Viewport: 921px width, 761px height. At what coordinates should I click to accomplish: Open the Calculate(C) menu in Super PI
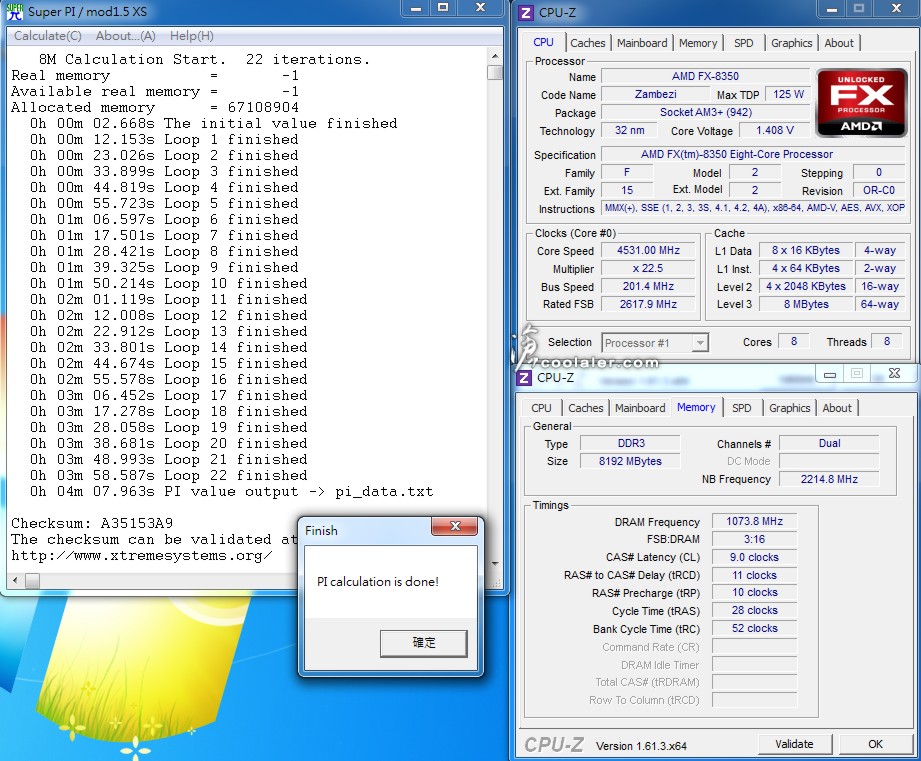48,36
